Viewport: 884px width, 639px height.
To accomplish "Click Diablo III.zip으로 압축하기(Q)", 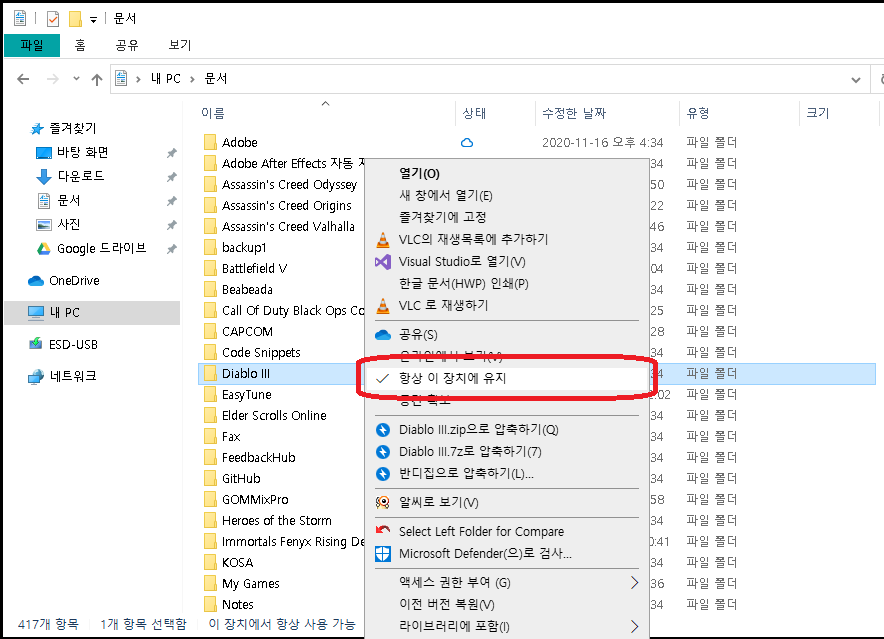I will 479,430.
